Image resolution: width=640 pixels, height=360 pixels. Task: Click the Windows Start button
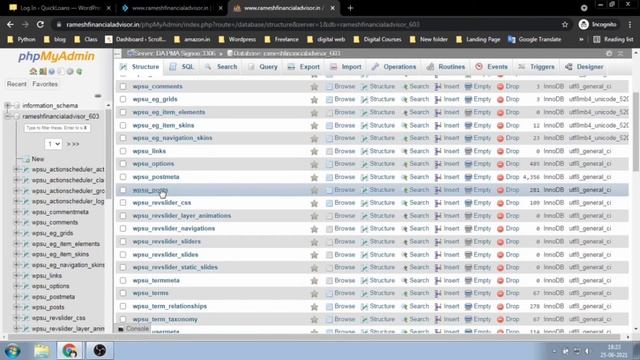tap(12, 350)
